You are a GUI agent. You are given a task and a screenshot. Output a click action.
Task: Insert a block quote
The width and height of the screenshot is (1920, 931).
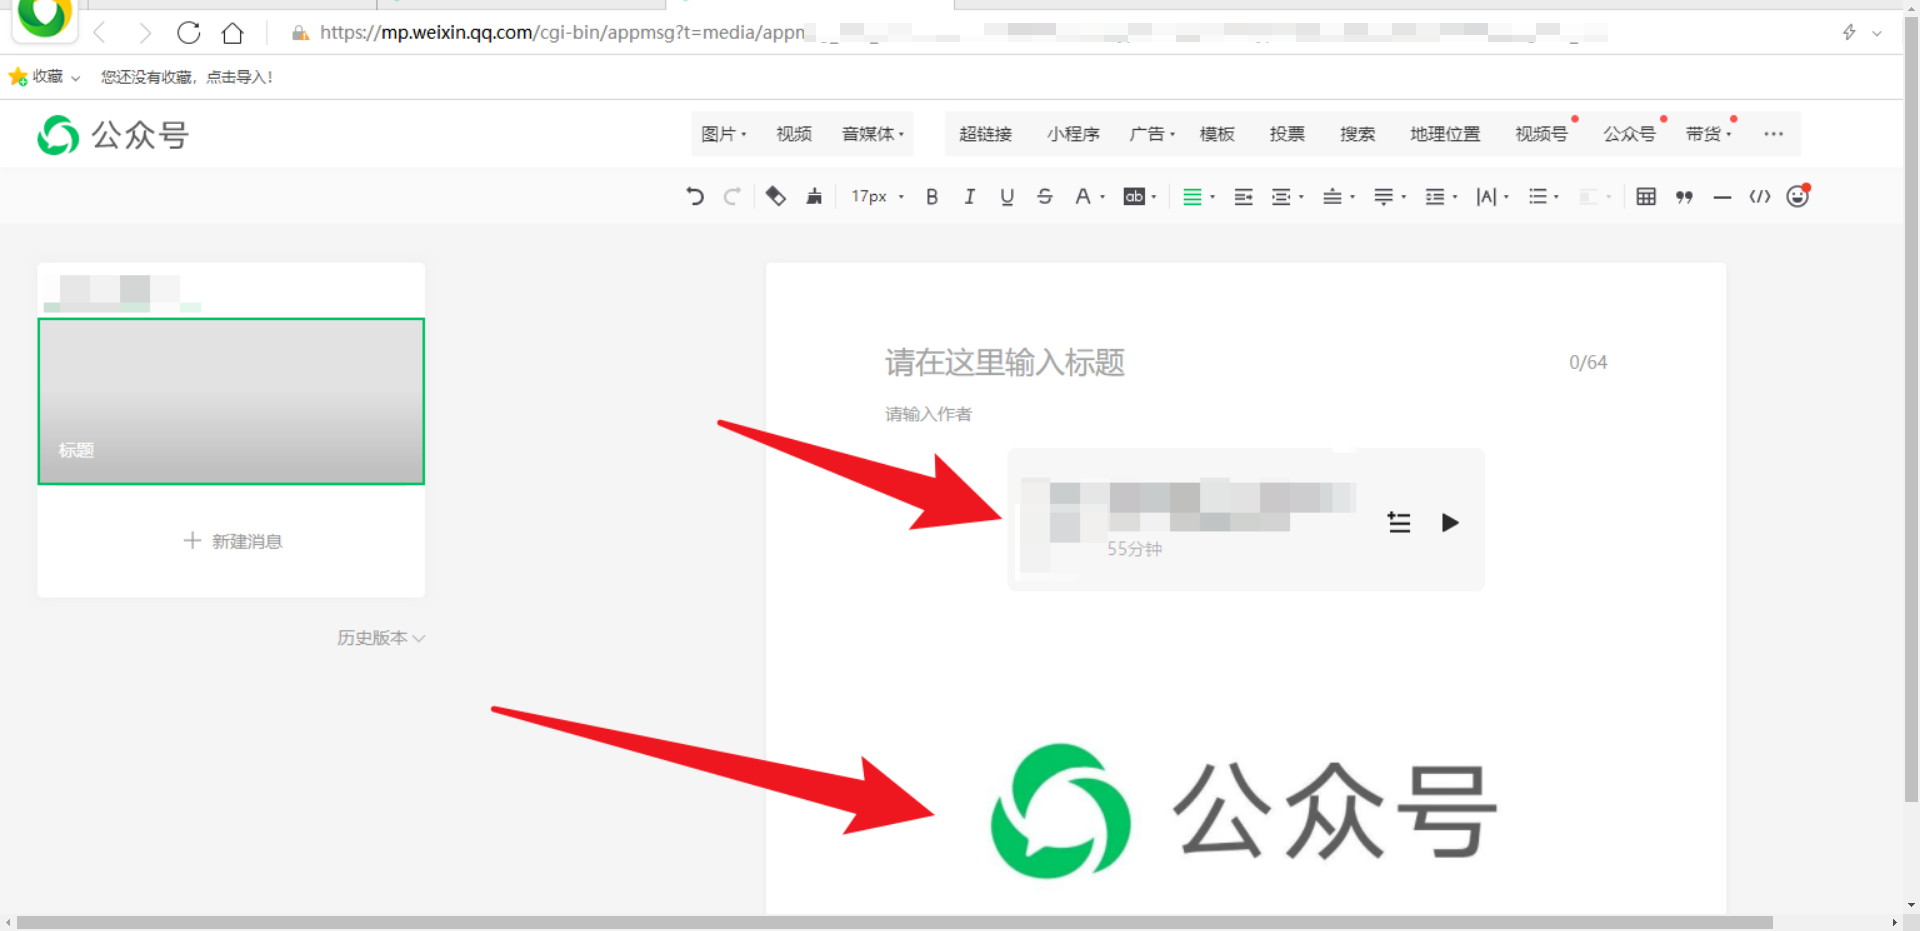coord(1684,197)
